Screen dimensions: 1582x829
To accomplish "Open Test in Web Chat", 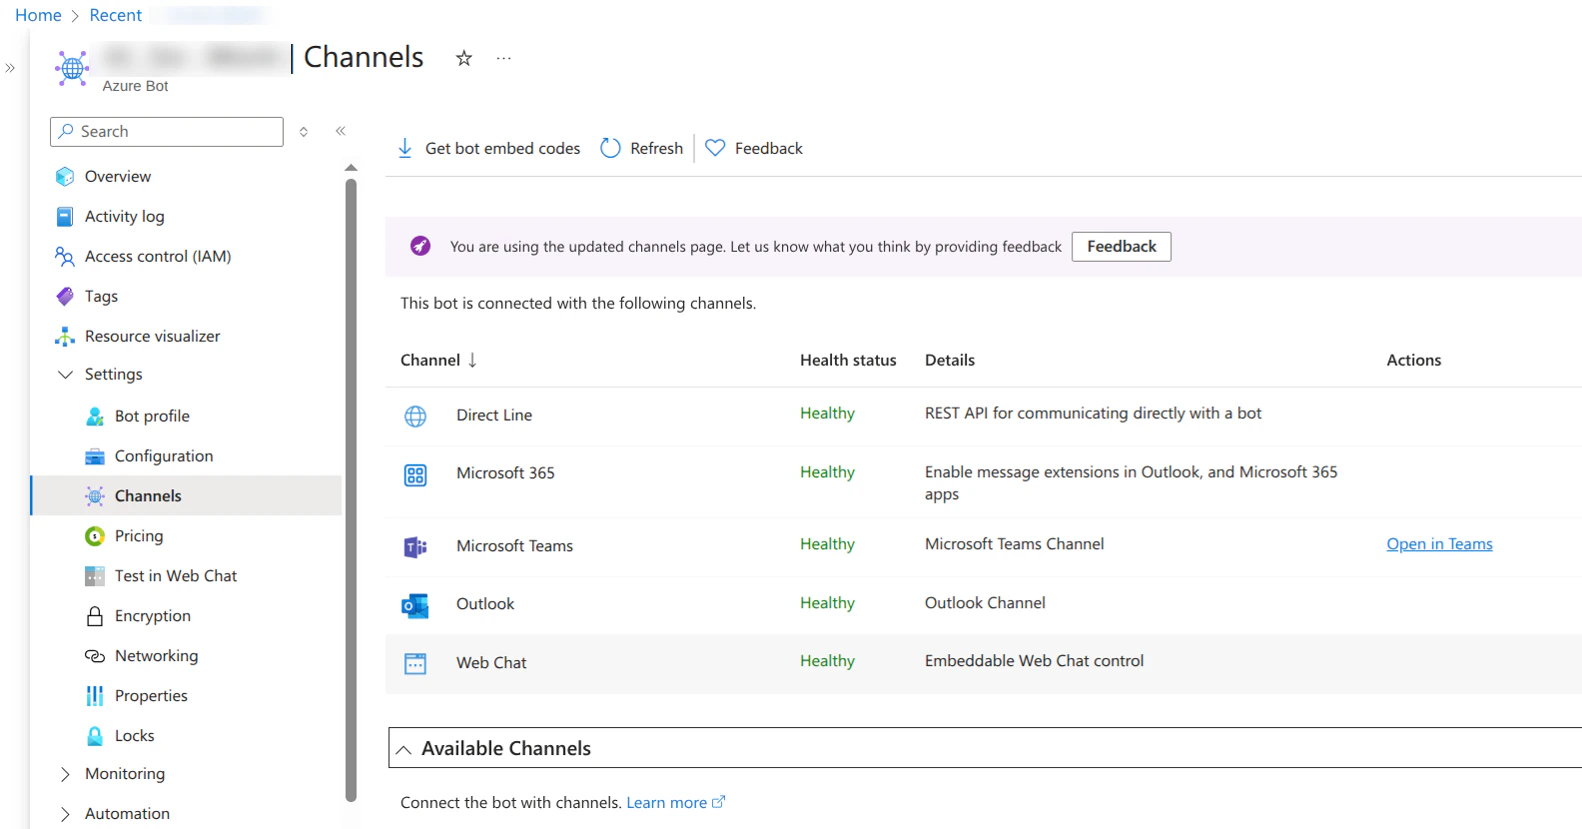I will coord(175,576).
